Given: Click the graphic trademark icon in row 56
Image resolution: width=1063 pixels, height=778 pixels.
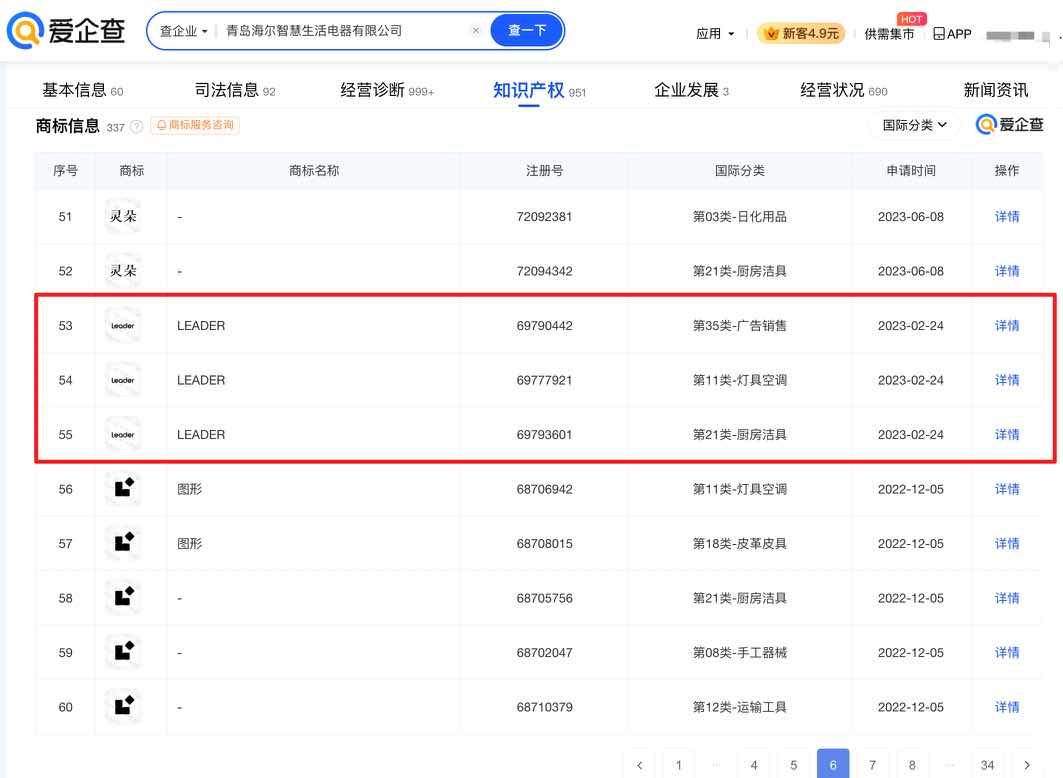Looking at the screenshot, I should 123,489.
